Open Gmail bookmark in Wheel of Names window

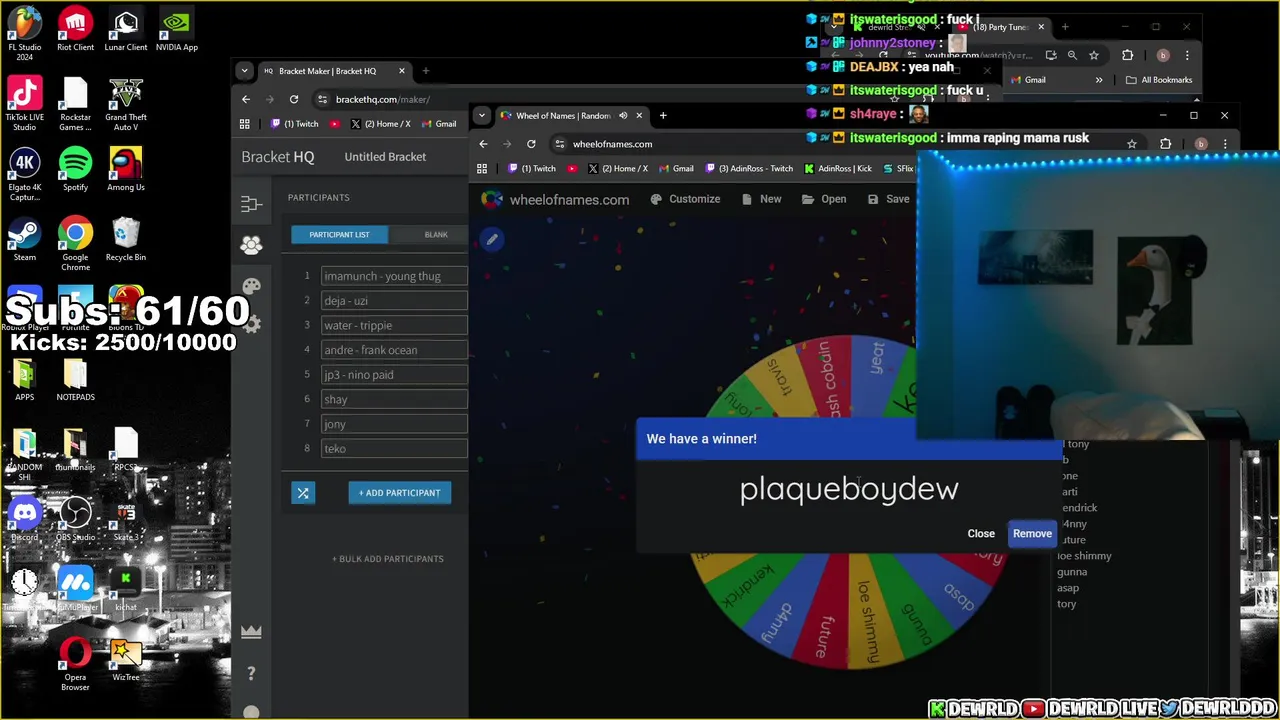676,168
